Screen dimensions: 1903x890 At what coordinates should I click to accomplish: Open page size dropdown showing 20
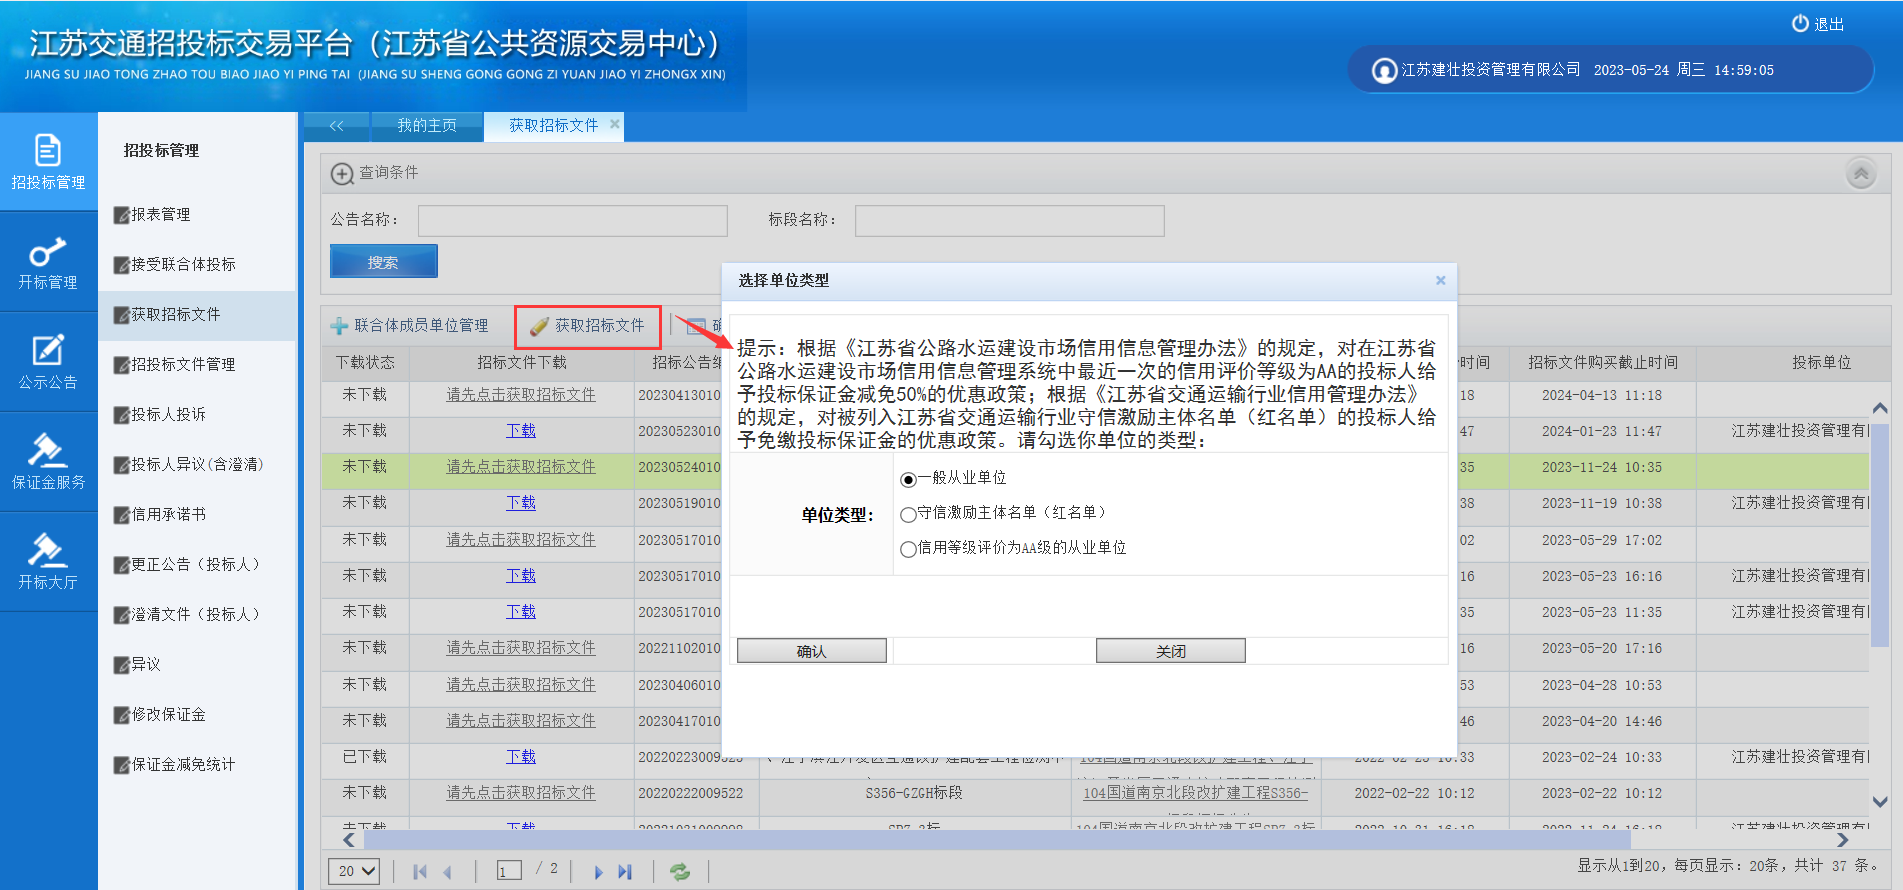[x=354, y=871]
